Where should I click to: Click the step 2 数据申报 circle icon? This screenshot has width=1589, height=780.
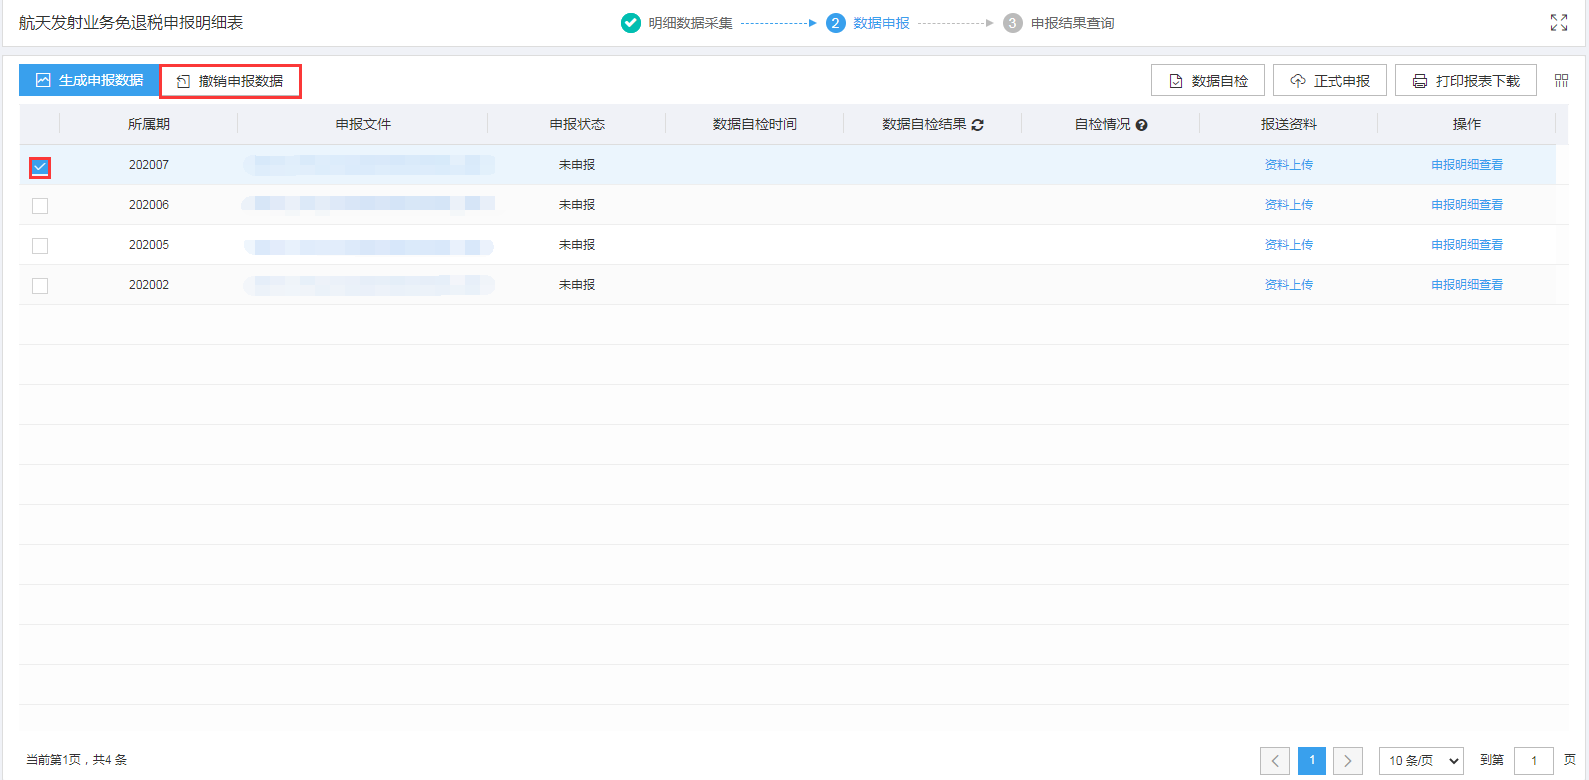pos(836,23)
